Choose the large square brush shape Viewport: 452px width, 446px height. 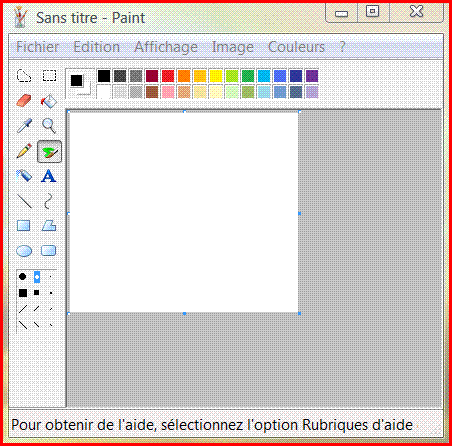coord(23,293)
